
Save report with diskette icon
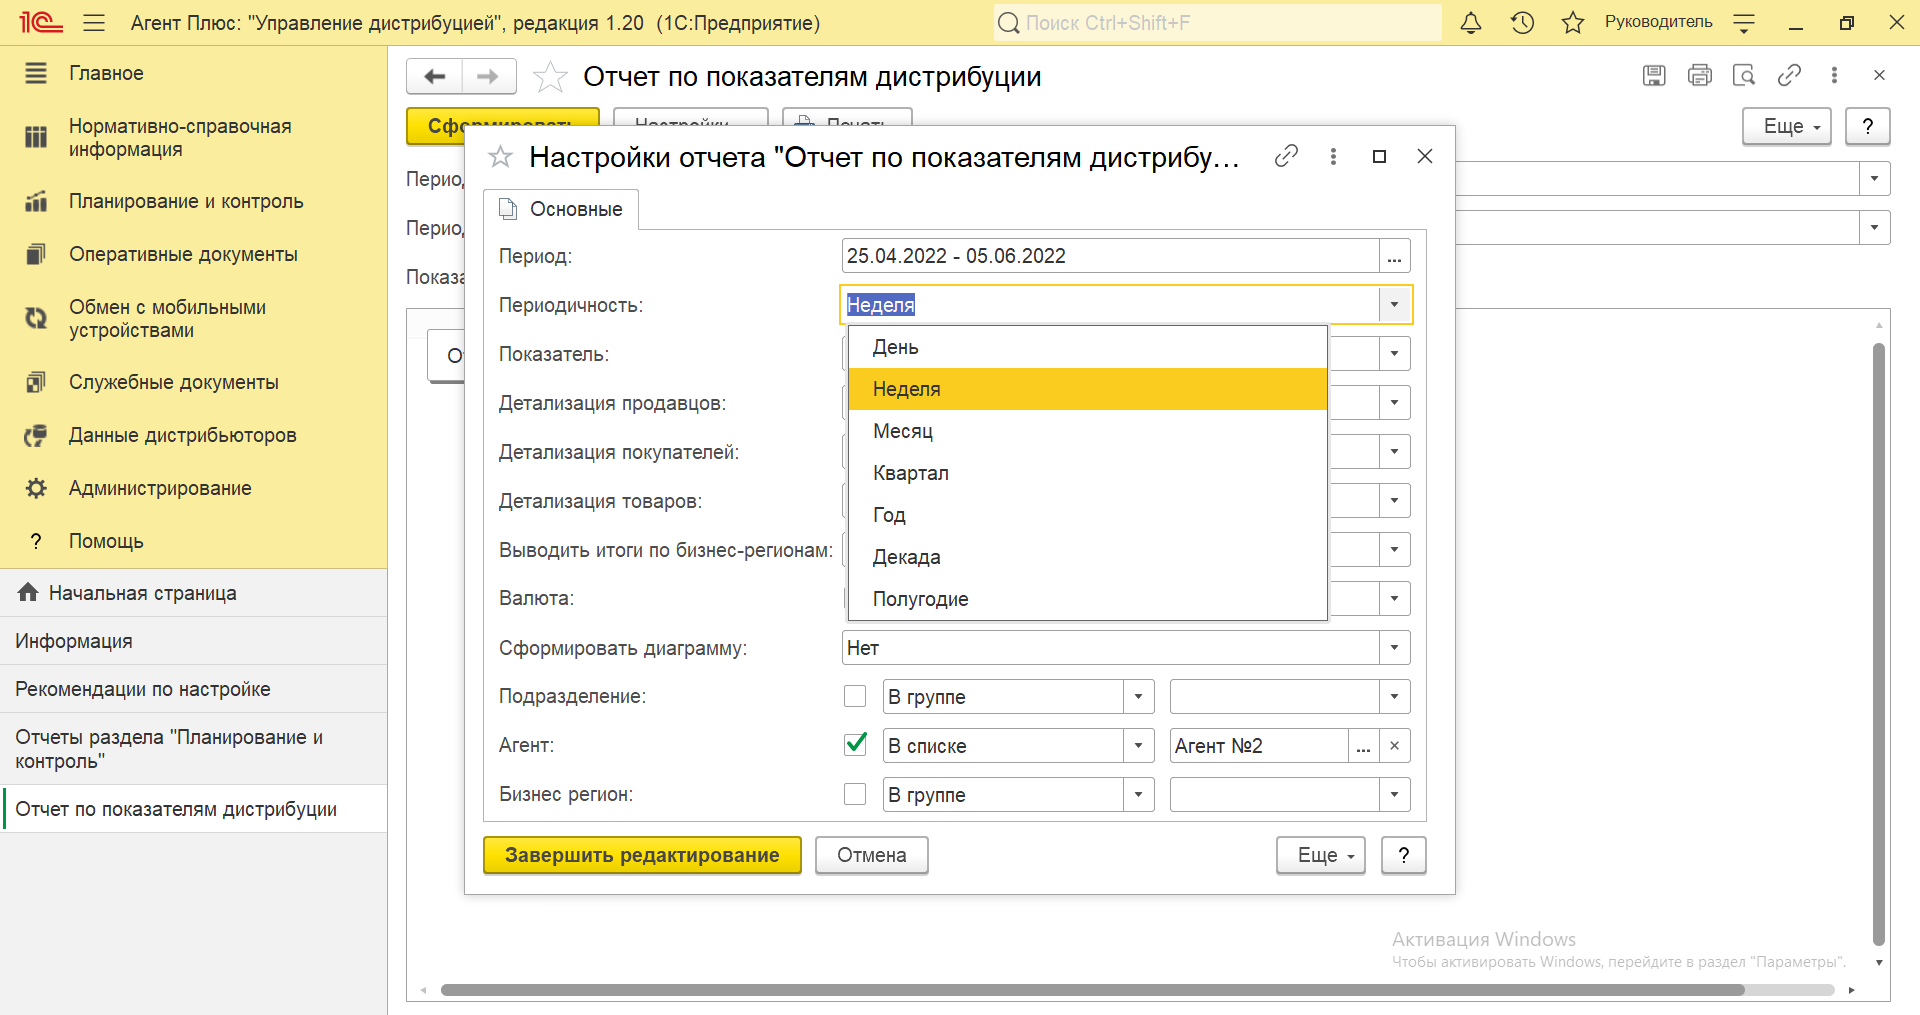[1654, 75]
